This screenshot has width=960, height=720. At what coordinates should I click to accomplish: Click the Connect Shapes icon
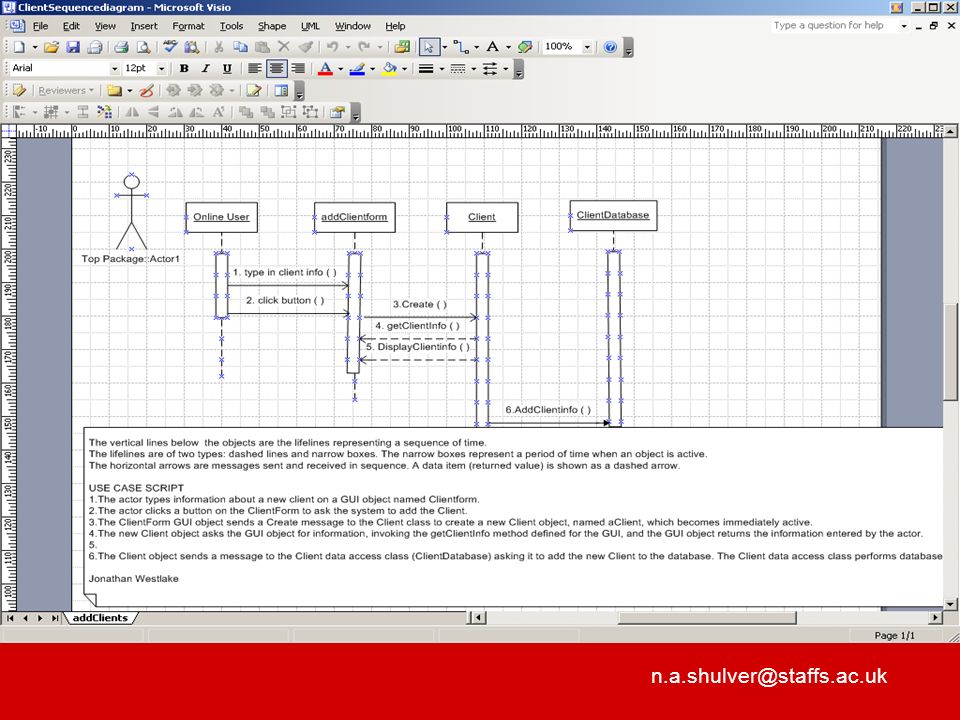coord(83,112)
